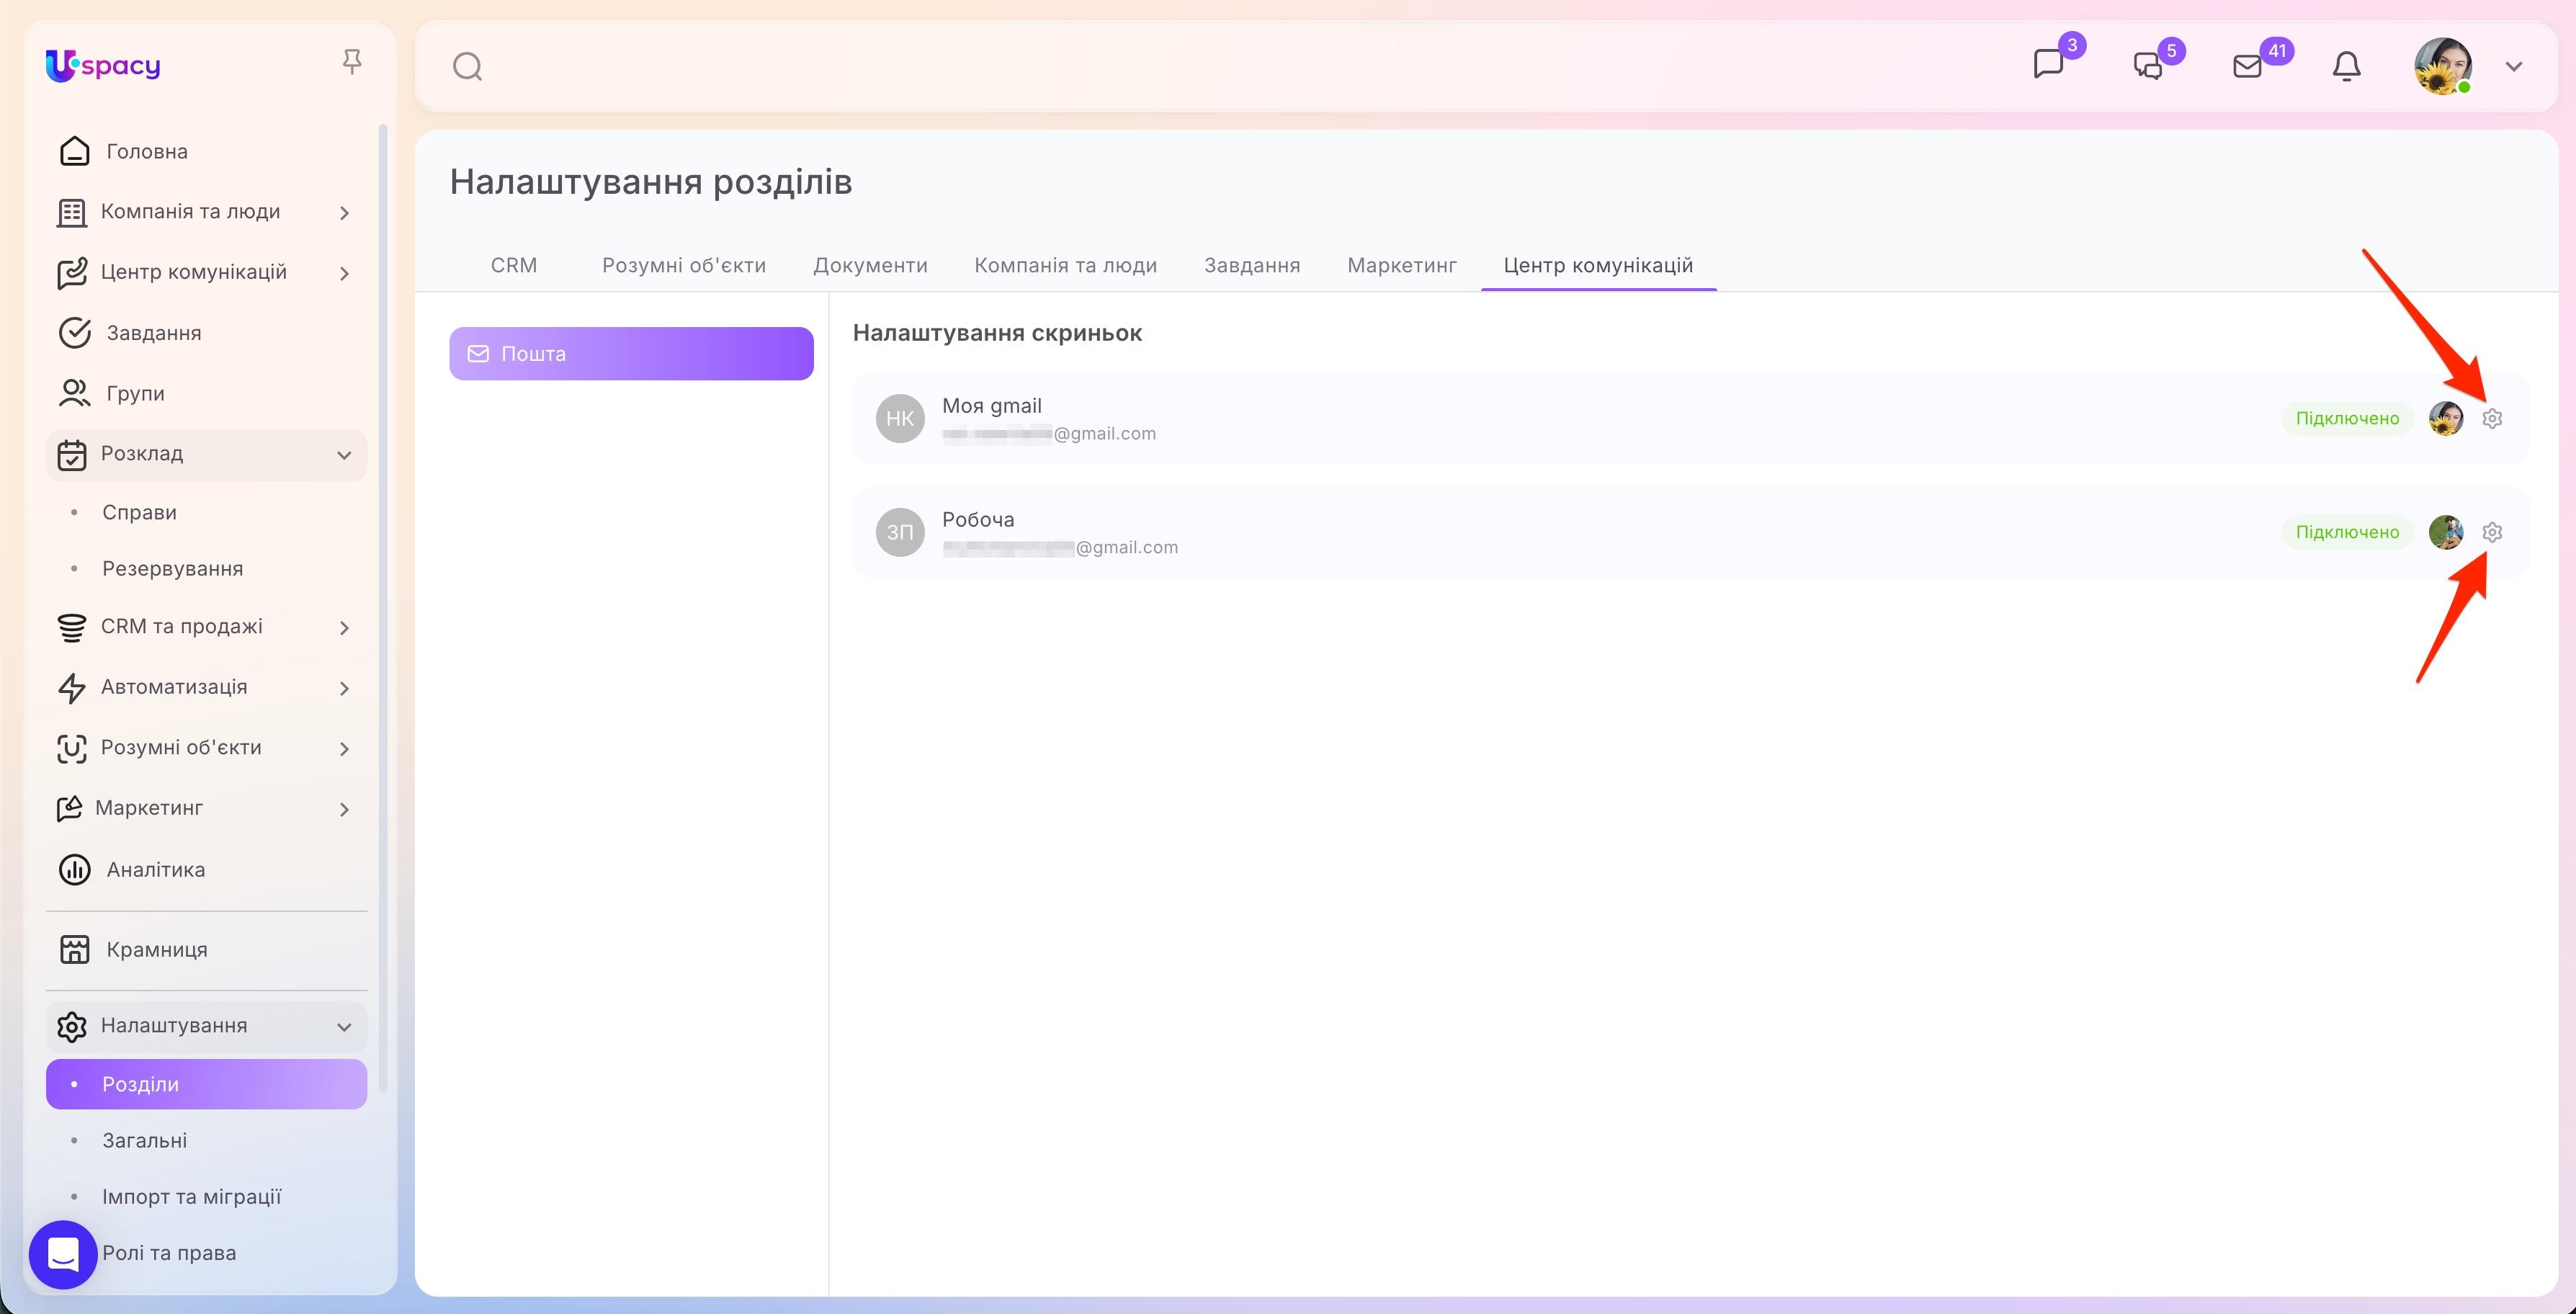Viewport: 2576px width, 1314px height.
Task: Select the Центр комунікацій tab
Action: pos(1598,265)
